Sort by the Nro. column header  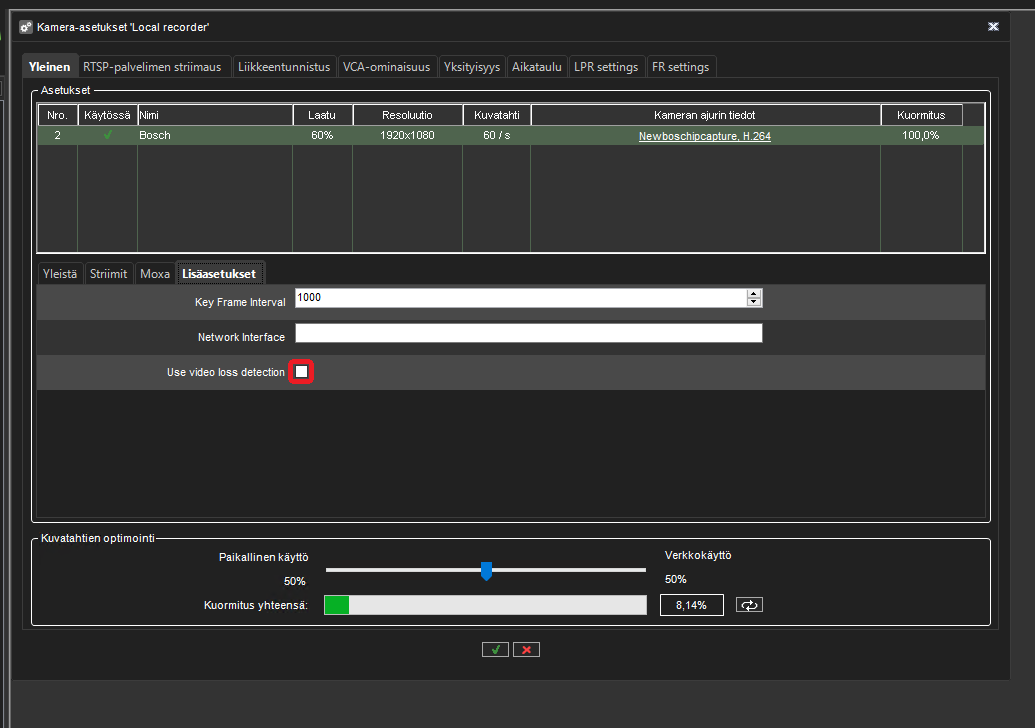coord(57,115)
